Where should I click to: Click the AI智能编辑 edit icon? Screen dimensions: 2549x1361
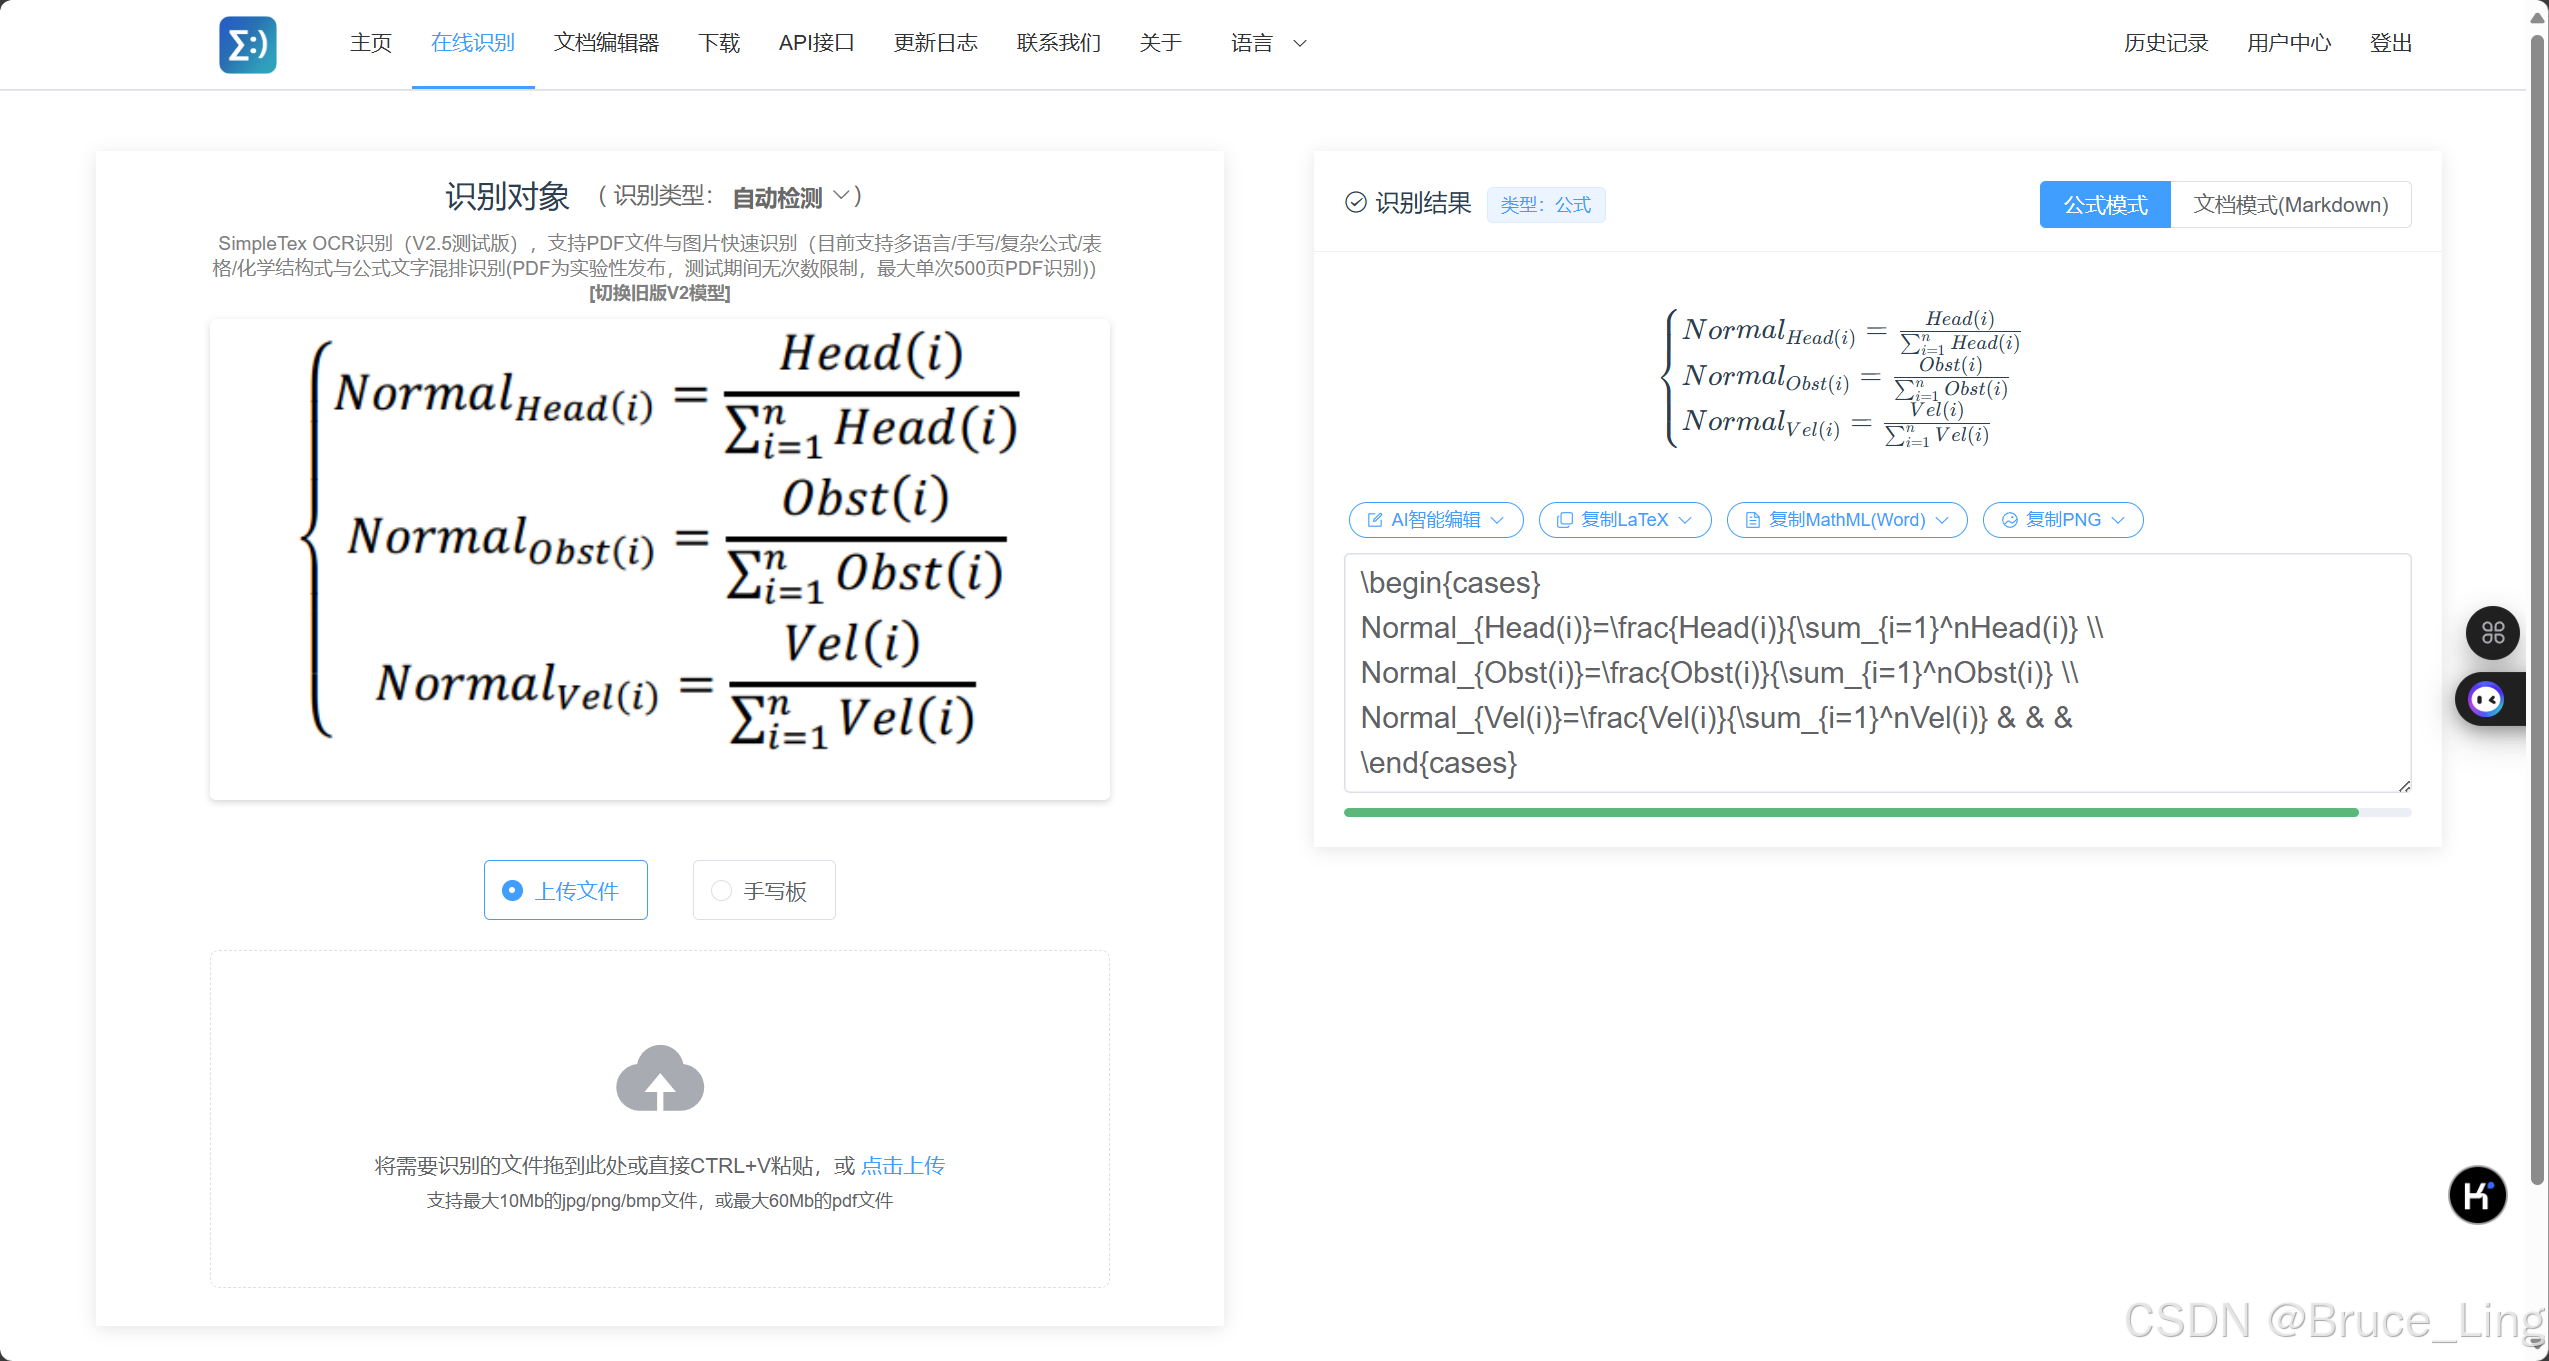click(x=1375, y=520)
